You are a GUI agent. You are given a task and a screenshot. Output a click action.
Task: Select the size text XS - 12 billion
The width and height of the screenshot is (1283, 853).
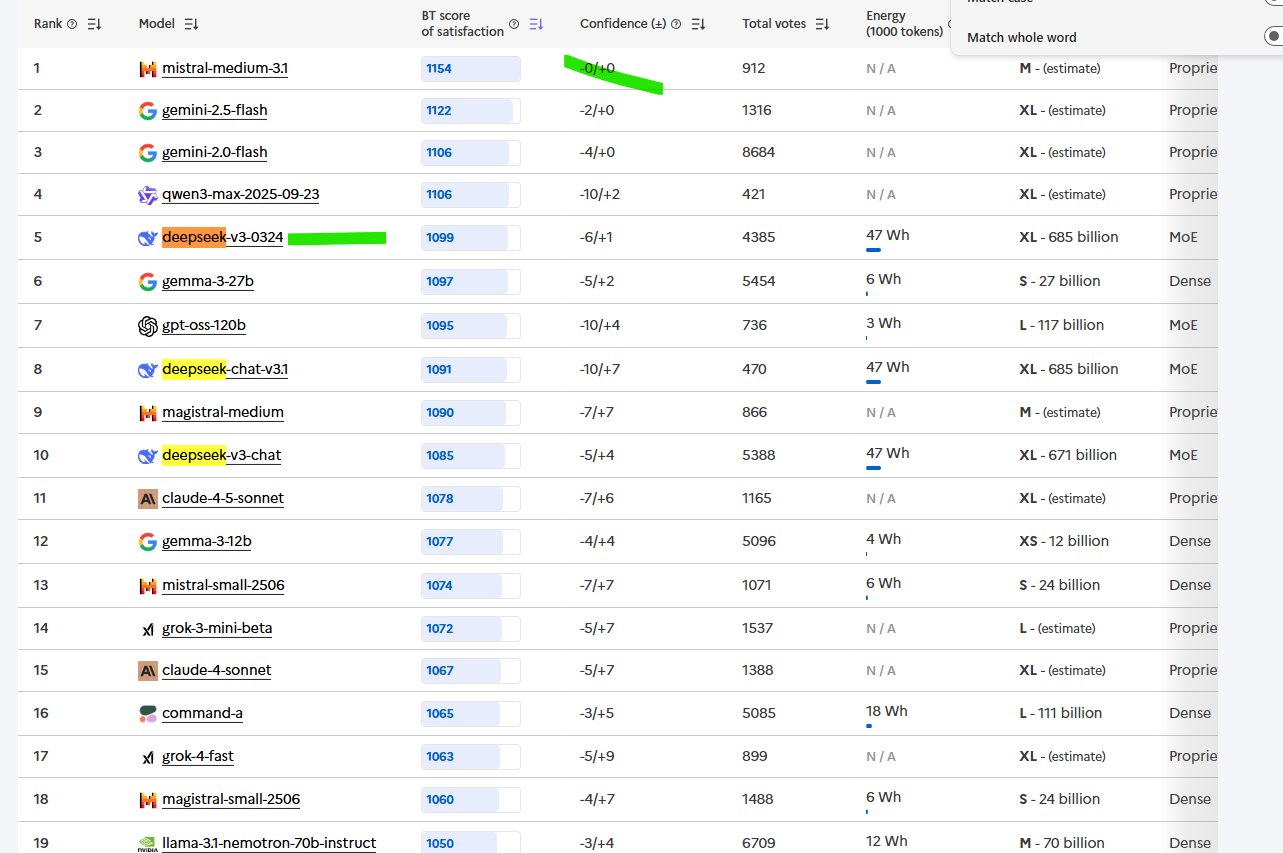point(1064,542)
